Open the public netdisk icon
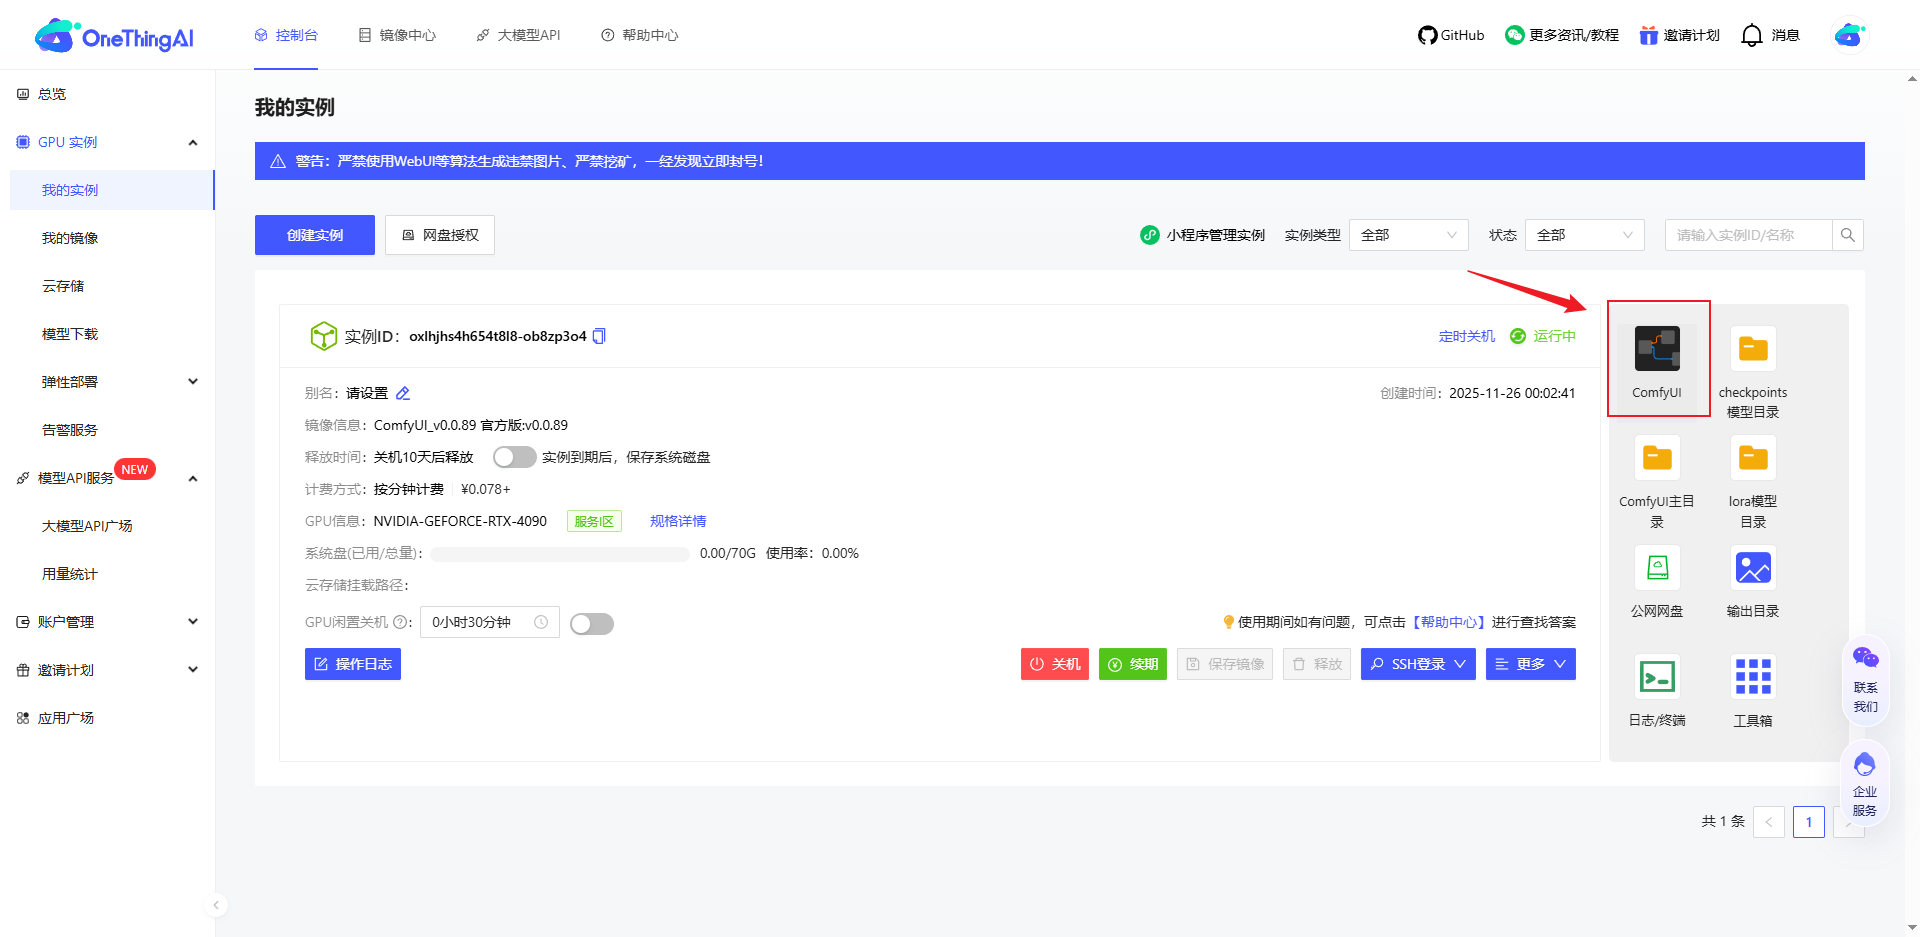 [1657, 568]
